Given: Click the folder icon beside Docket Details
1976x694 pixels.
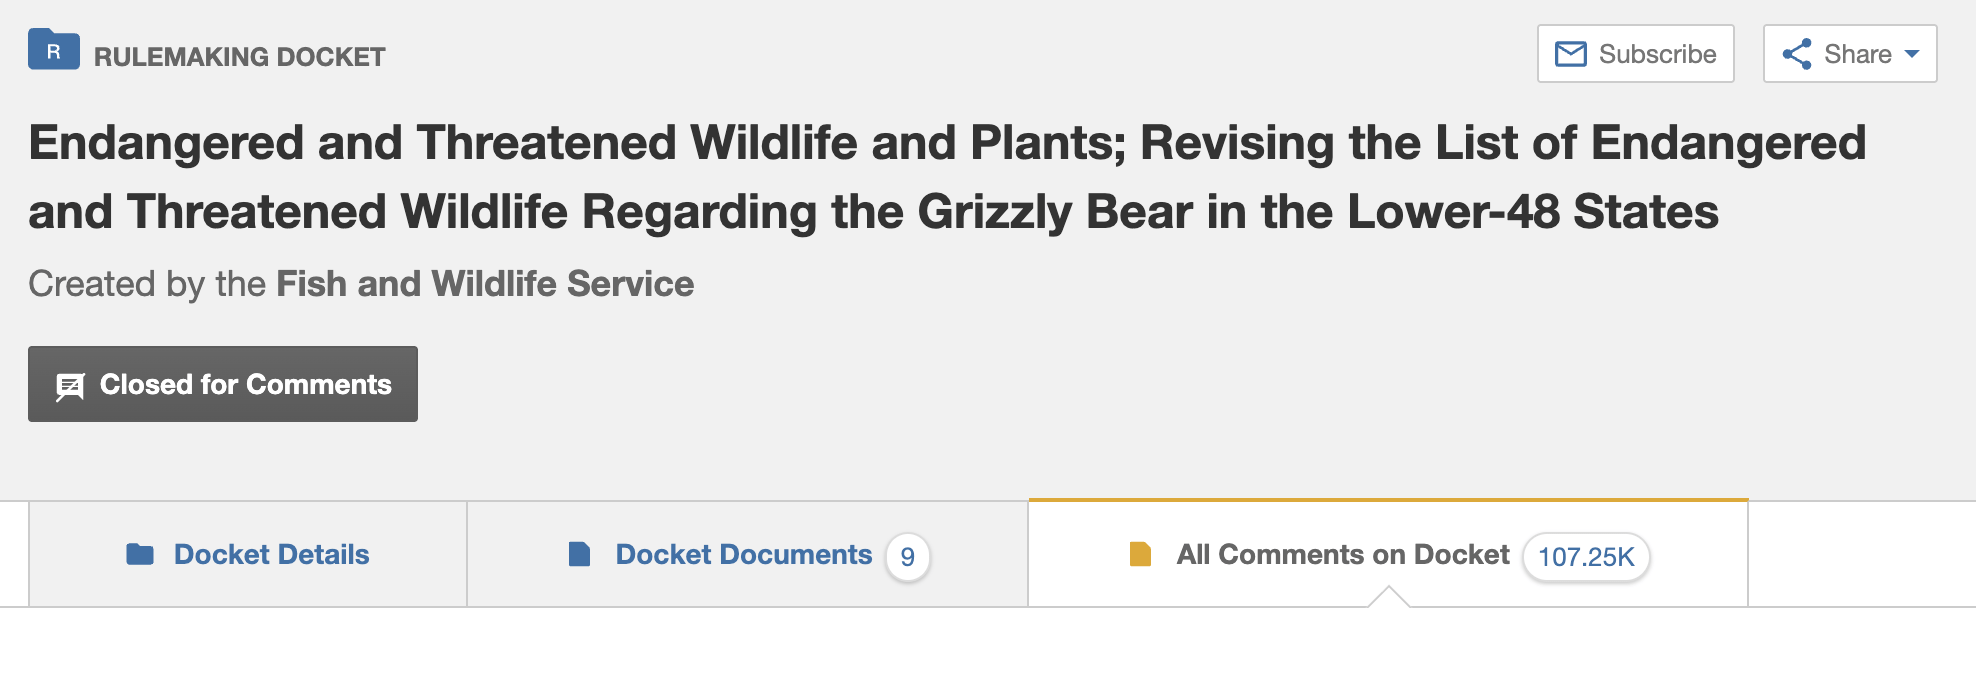Looking at the screenshot, I should [140, 554].
